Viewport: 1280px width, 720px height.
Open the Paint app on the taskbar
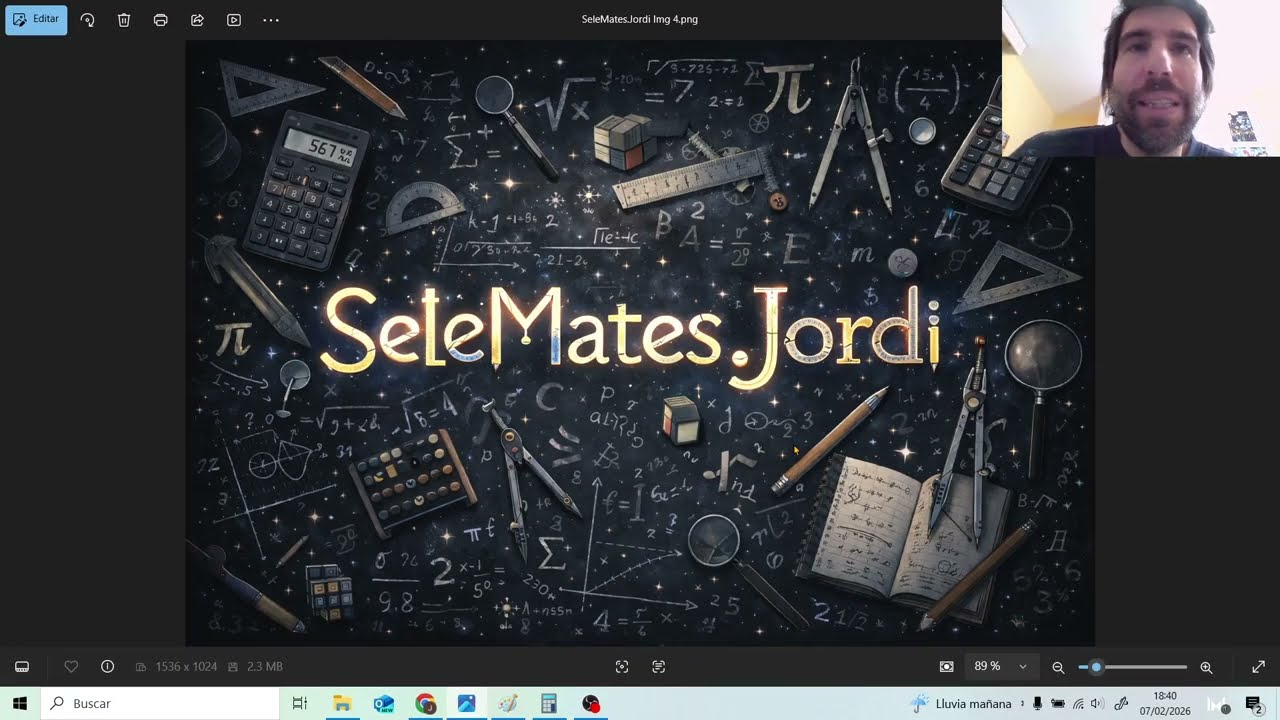[x=508, y=704]
